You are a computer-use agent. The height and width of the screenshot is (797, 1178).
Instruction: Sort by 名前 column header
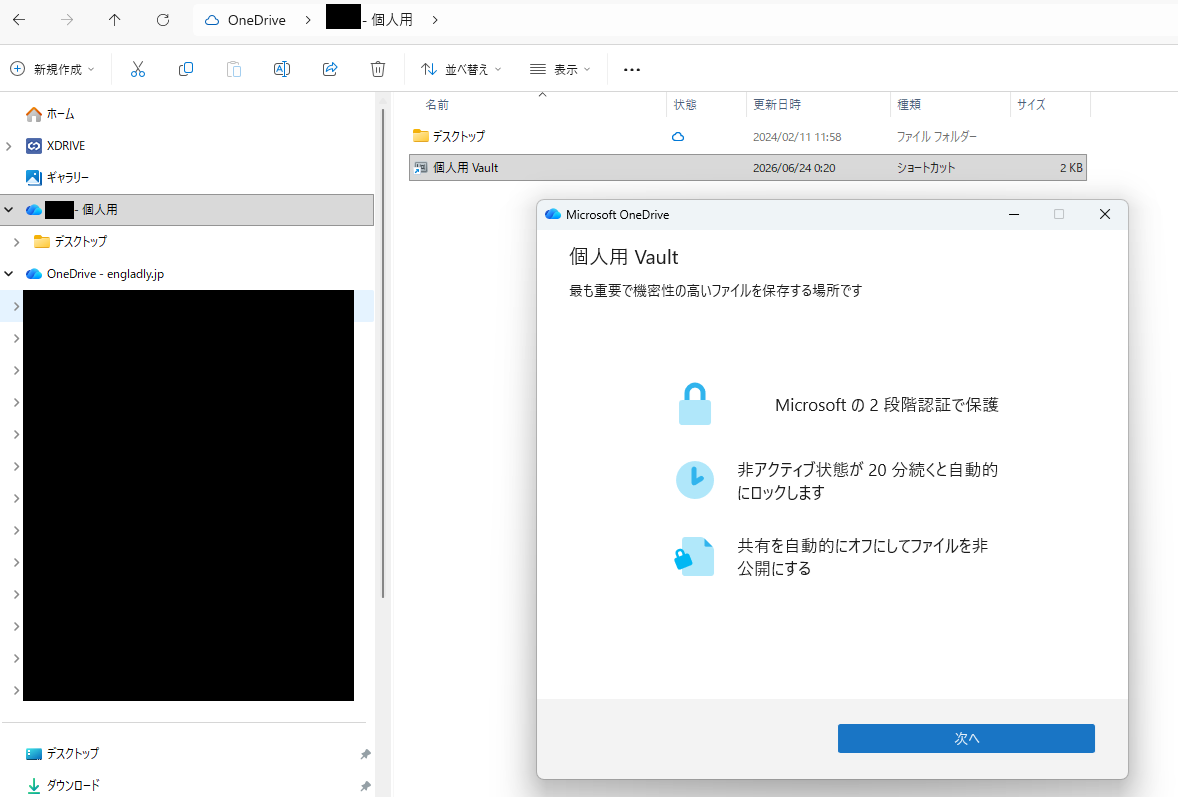(437, 104)
